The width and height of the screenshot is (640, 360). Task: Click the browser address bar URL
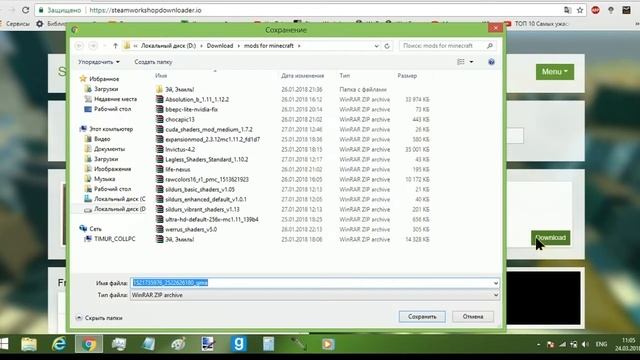click(145, 10)
